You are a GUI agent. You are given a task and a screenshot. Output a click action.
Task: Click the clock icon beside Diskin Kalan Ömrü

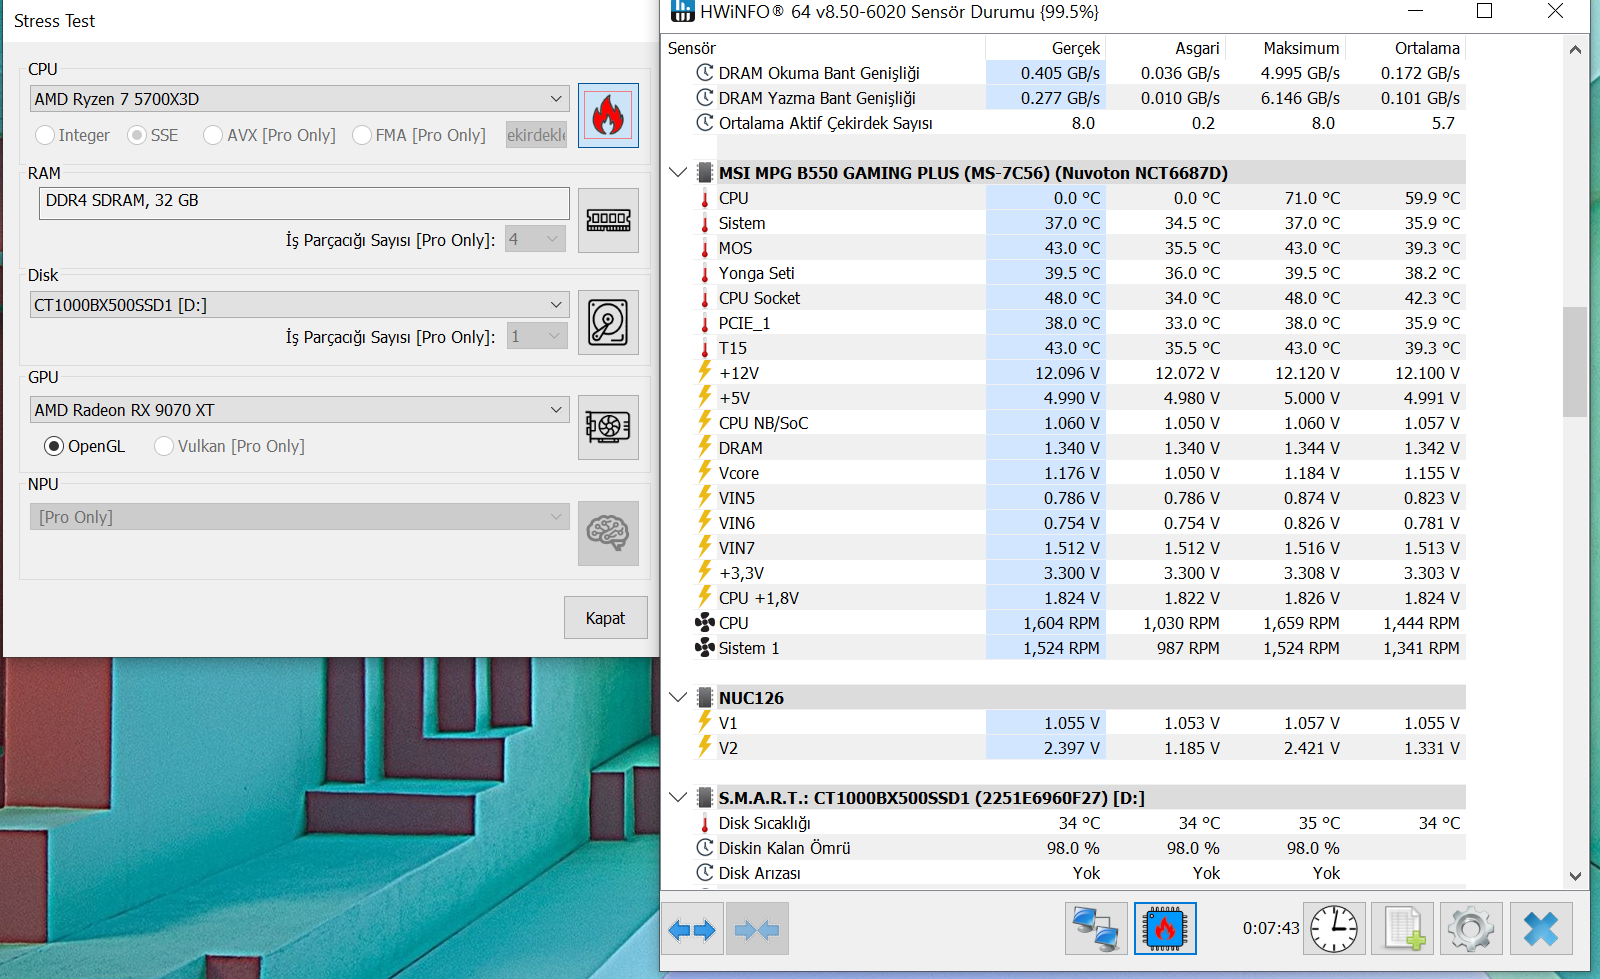click(705, 848)
